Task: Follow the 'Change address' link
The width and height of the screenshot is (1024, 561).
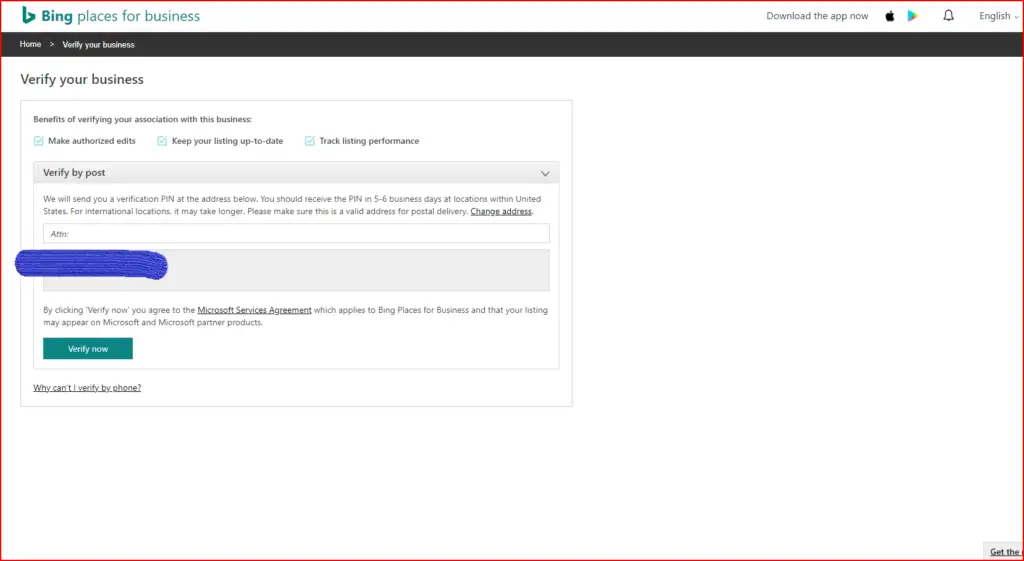Action: [501, 212]
